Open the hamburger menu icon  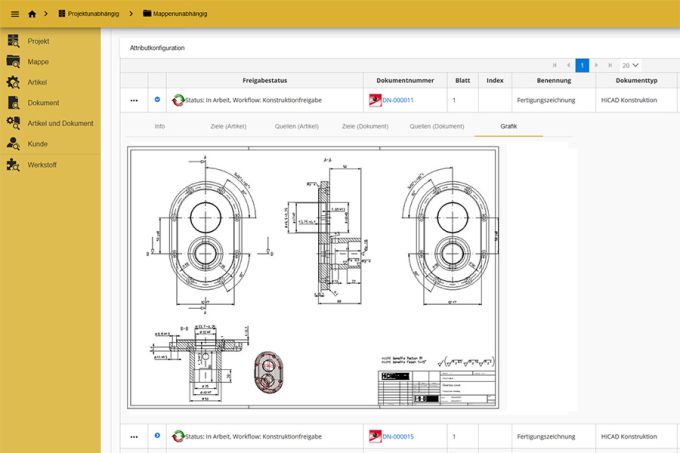point(14,13)
